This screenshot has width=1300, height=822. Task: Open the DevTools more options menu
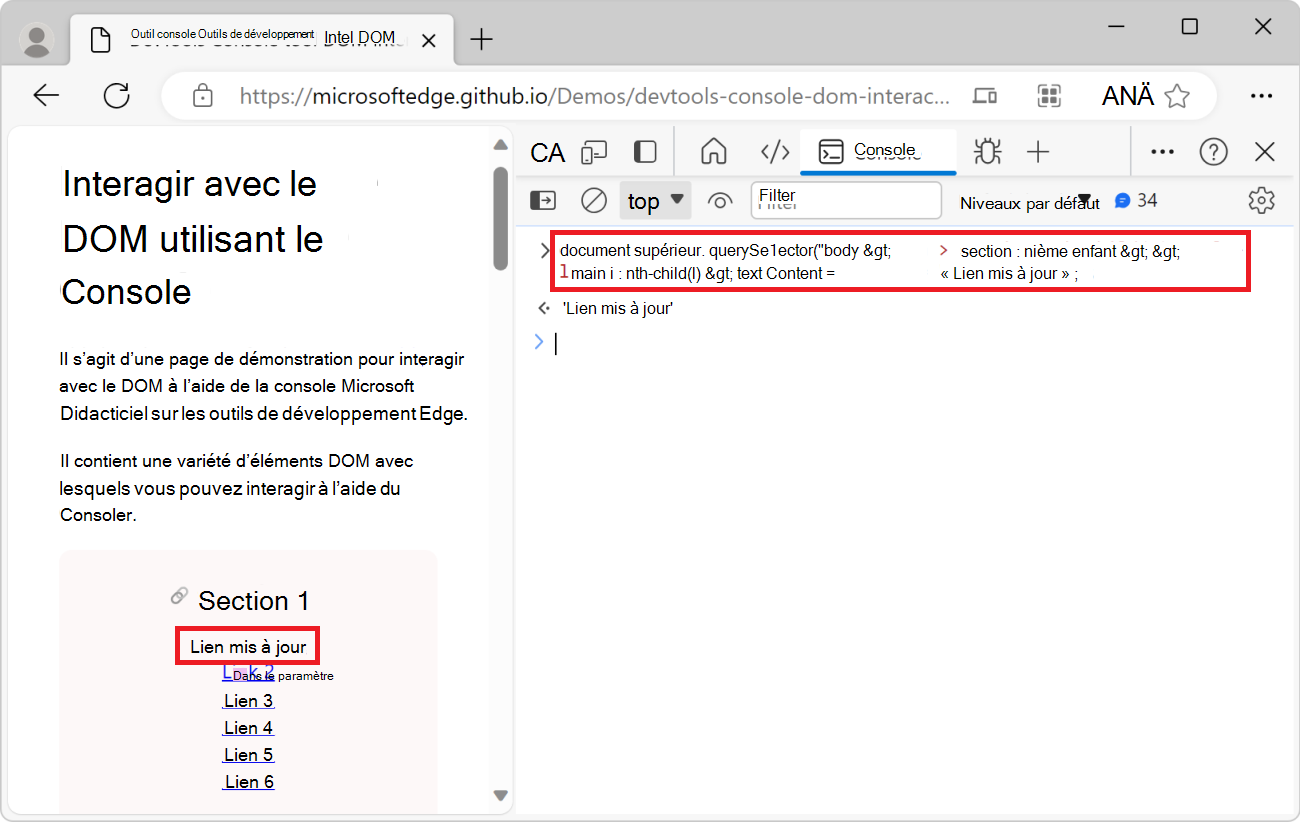coord(1162,152)
